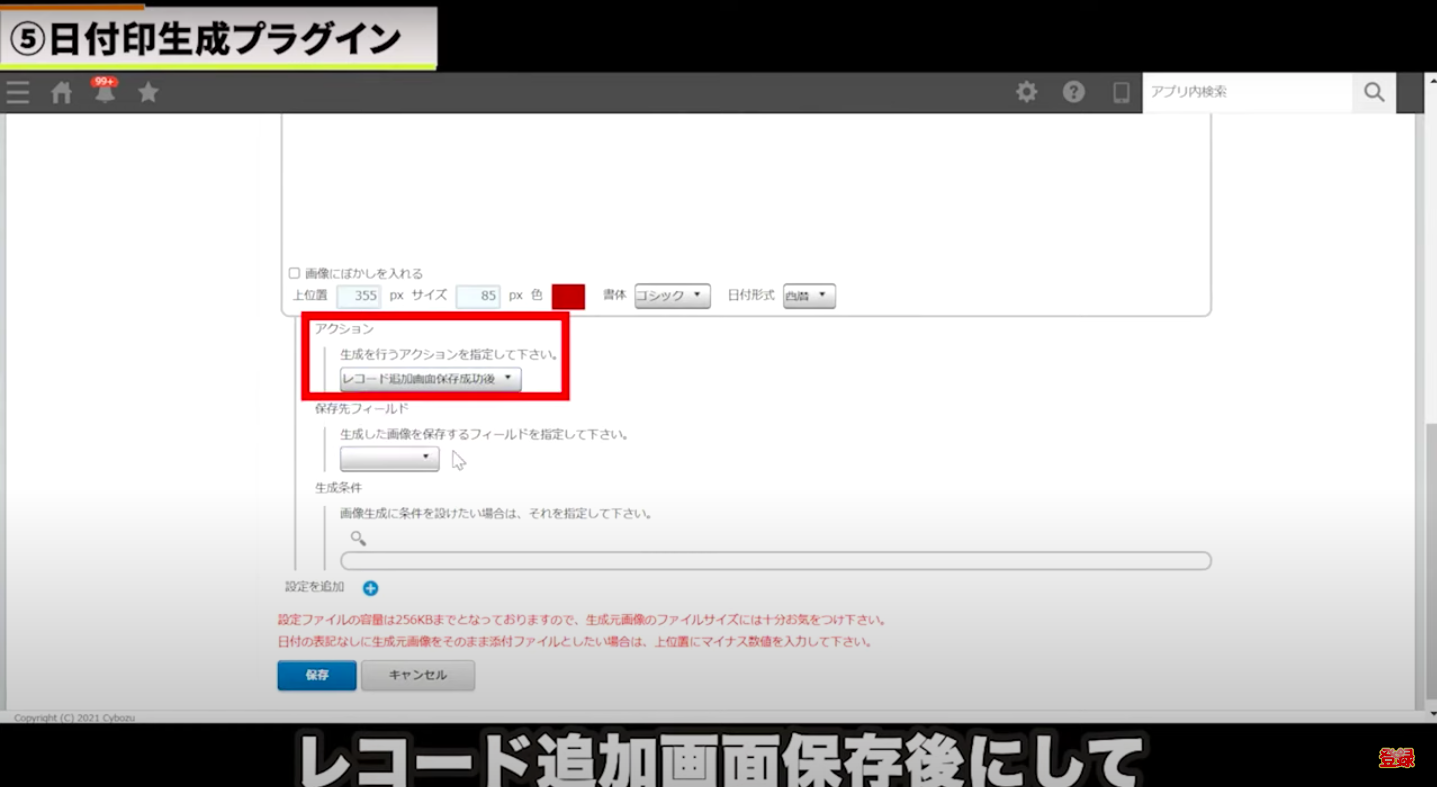Add a setting with the blue plus icon
The image size is (1437, 787).
pos(370,588)
